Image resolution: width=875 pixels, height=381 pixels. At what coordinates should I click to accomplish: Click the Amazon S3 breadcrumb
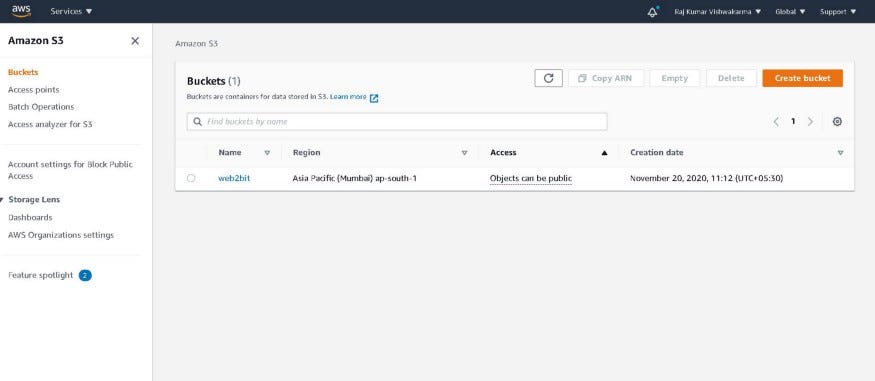pyautogui.click(x=196, y=44)
